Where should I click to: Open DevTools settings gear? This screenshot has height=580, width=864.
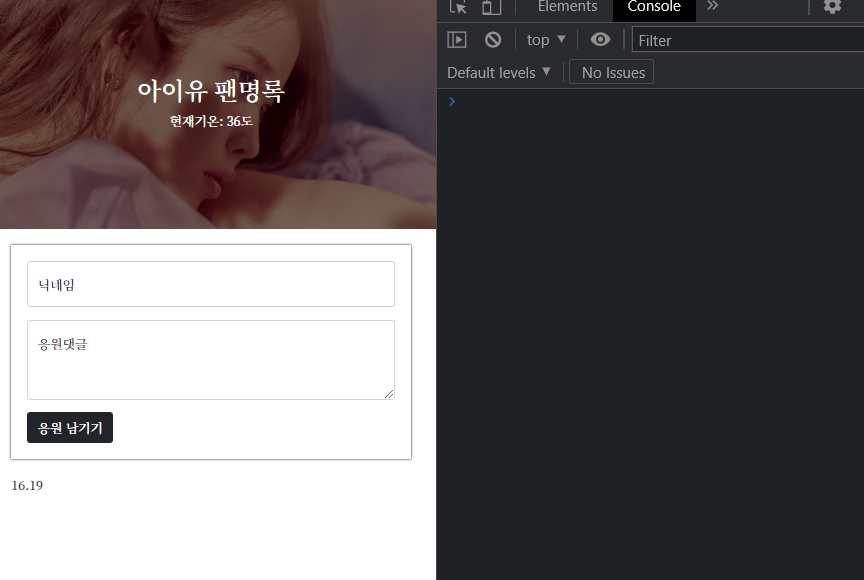point(832,6)
